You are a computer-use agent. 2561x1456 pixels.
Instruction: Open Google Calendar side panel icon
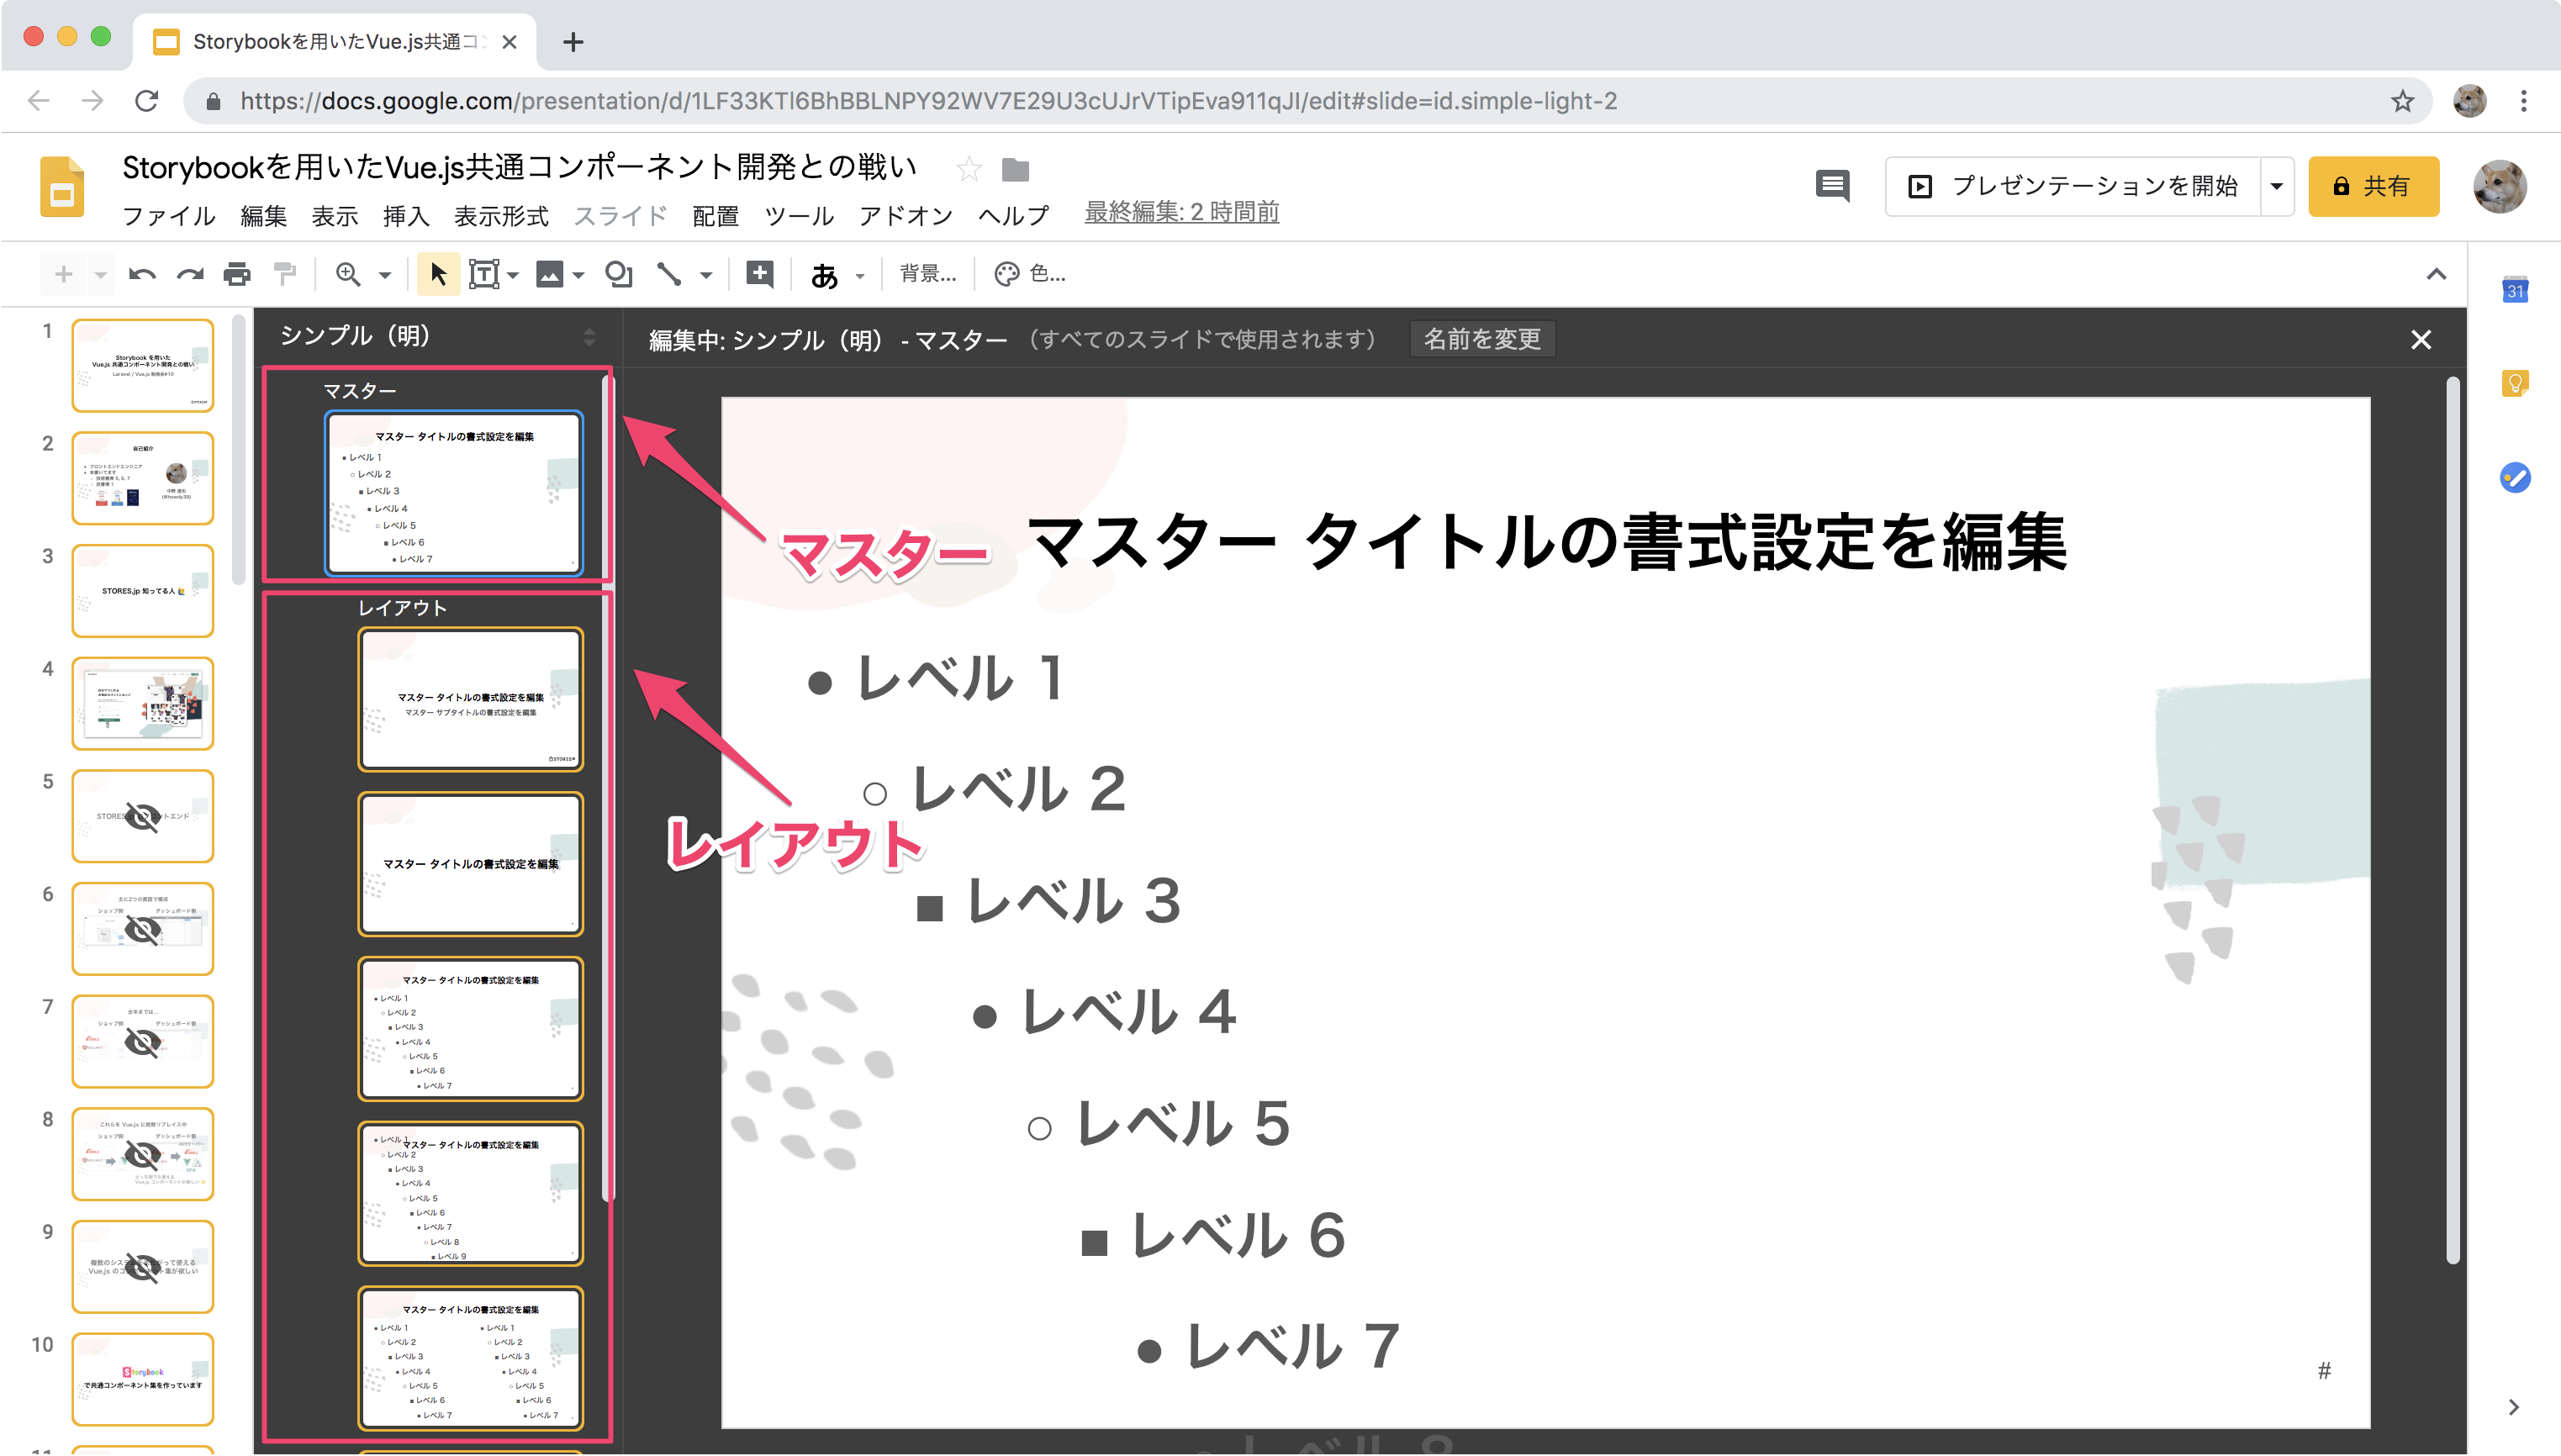click(x=2515, y=290)
